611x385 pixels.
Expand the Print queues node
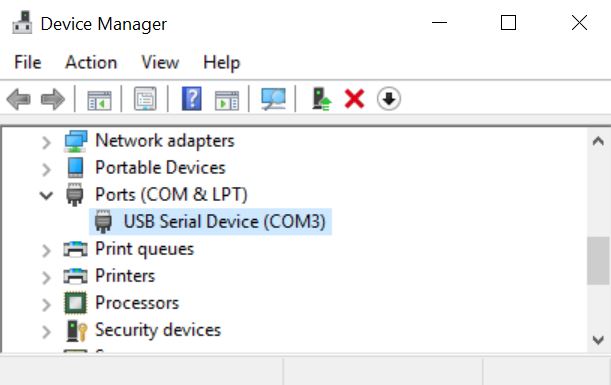(x=46, y=251)
